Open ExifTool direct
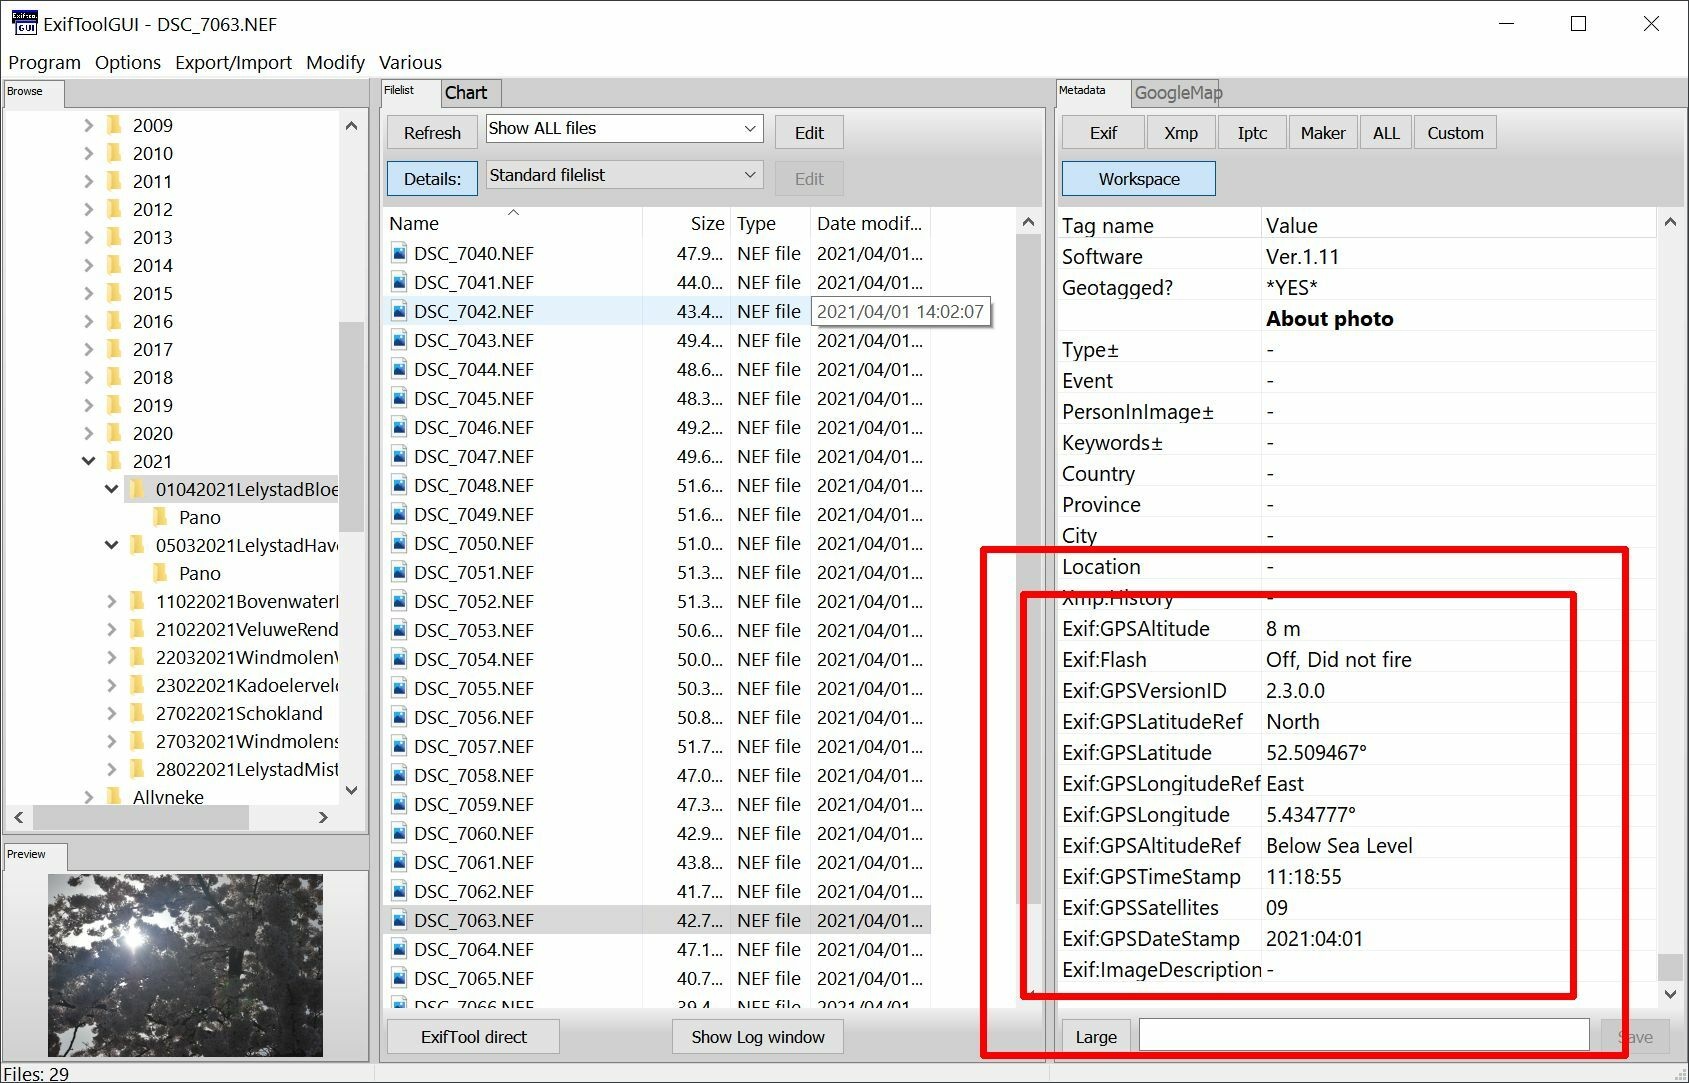 [x=472, y=1036]
